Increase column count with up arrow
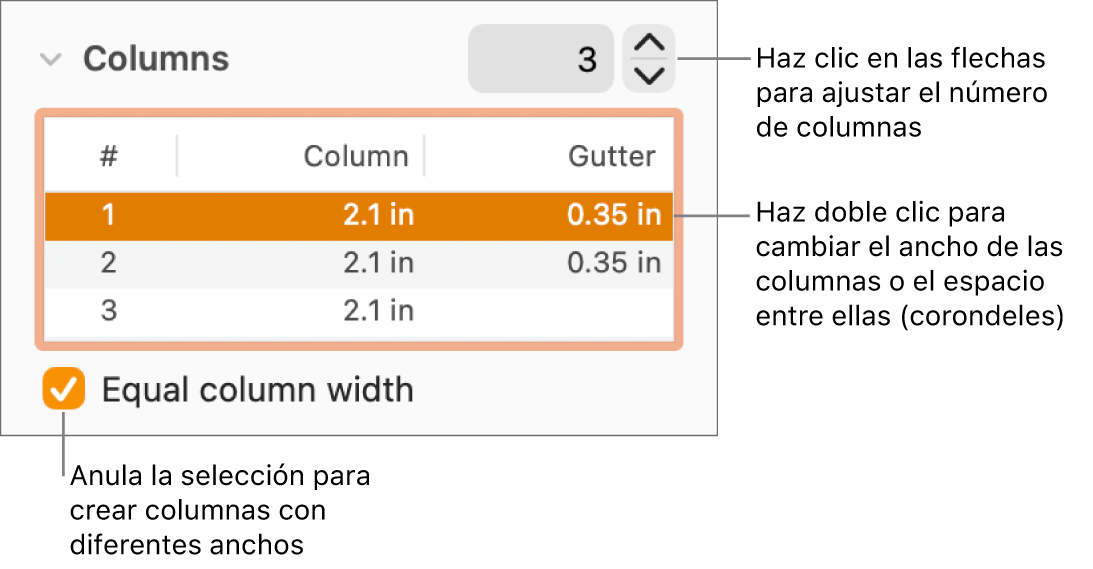Viewport: 1093px width, 569px height. click(x=649, y=44)
